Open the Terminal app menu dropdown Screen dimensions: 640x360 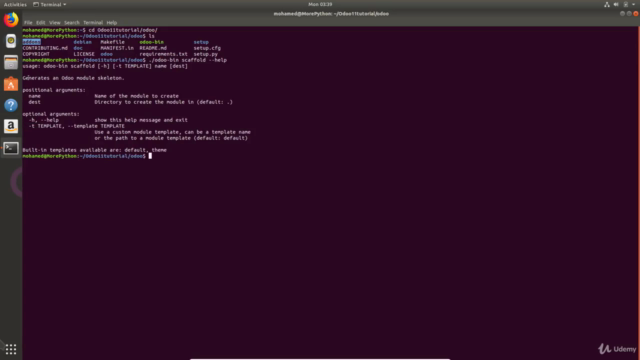(x=50, y=4)
